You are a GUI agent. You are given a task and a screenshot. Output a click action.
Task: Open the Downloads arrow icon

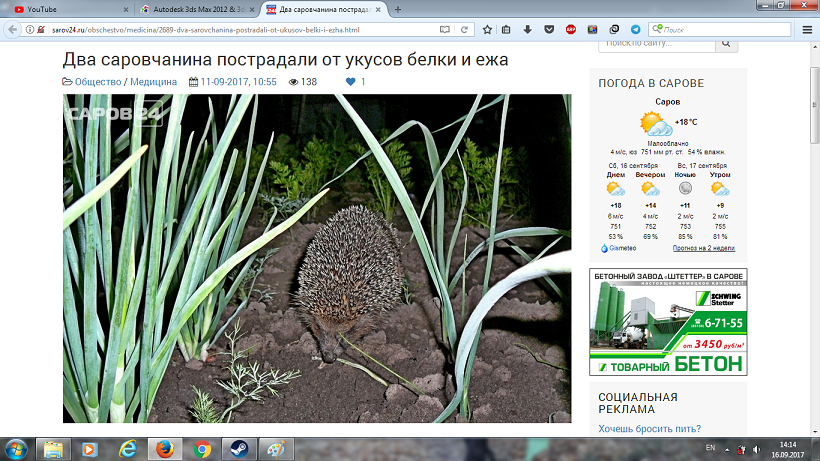coord(528,30)
